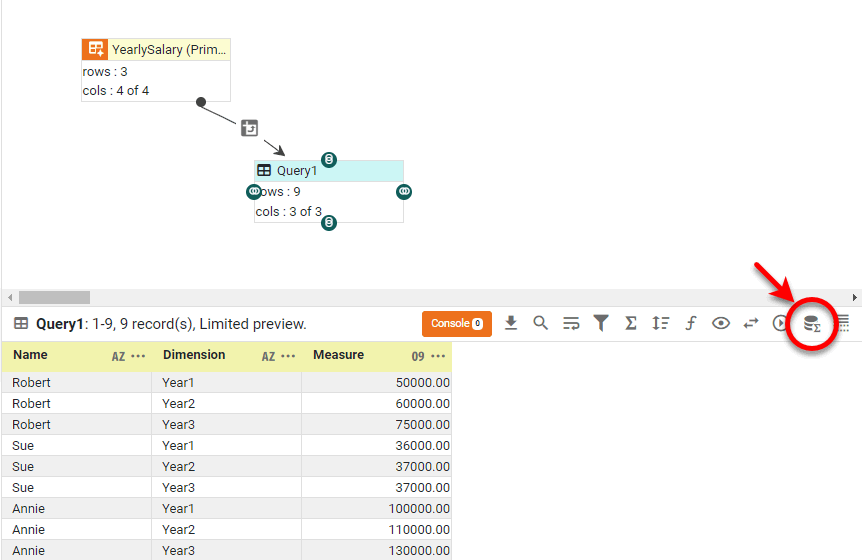Click the scroll right arrow of canvas
The height and width of the screenshot is (560, 862).
[854, 297]
